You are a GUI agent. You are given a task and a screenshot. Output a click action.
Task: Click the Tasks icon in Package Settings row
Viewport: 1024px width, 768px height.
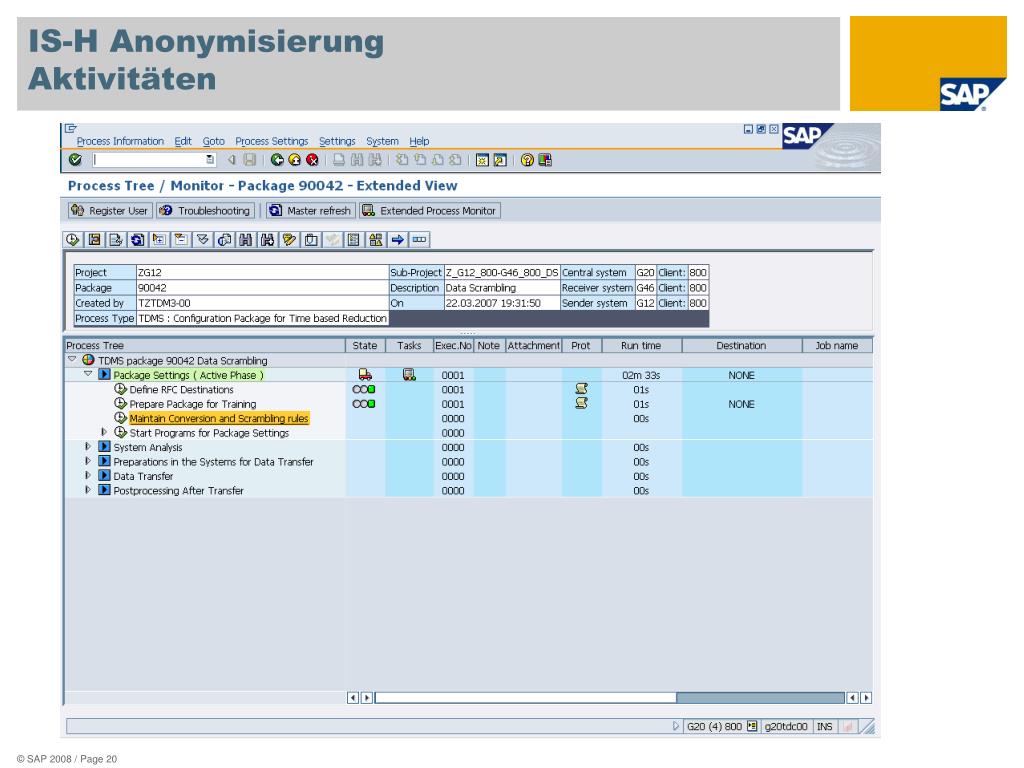pyautogui.click(x=409, y=375)
